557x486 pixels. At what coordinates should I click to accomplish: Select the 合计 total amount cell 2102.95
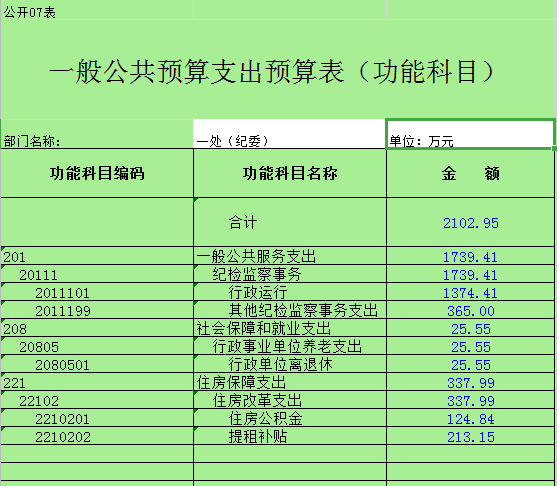(x=470, y=222)
